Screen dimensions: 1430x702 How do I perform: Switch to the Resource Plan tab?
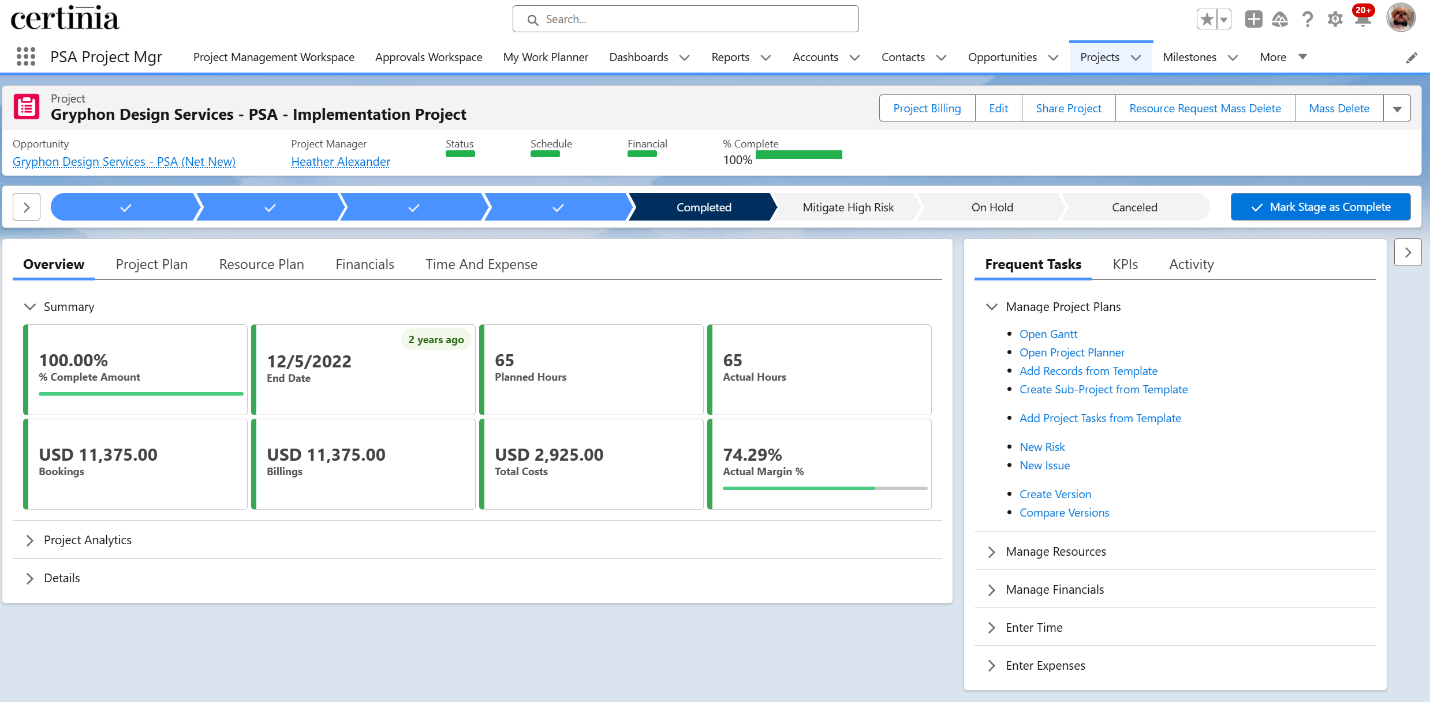(262, 264)
